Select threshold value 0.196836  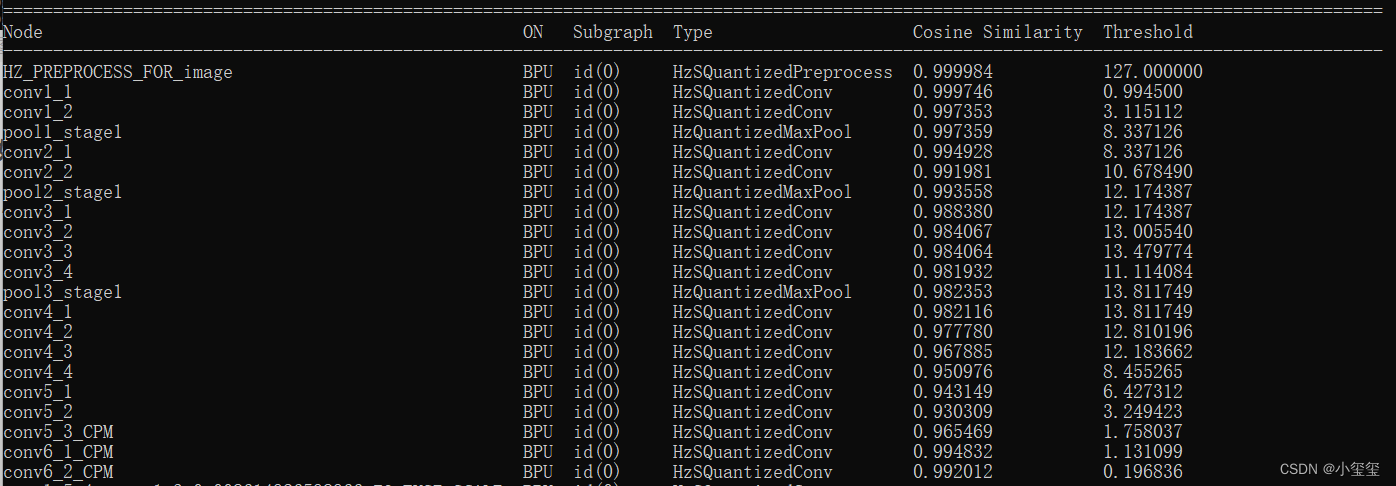pyautogui.click(x=1142, y=472)
